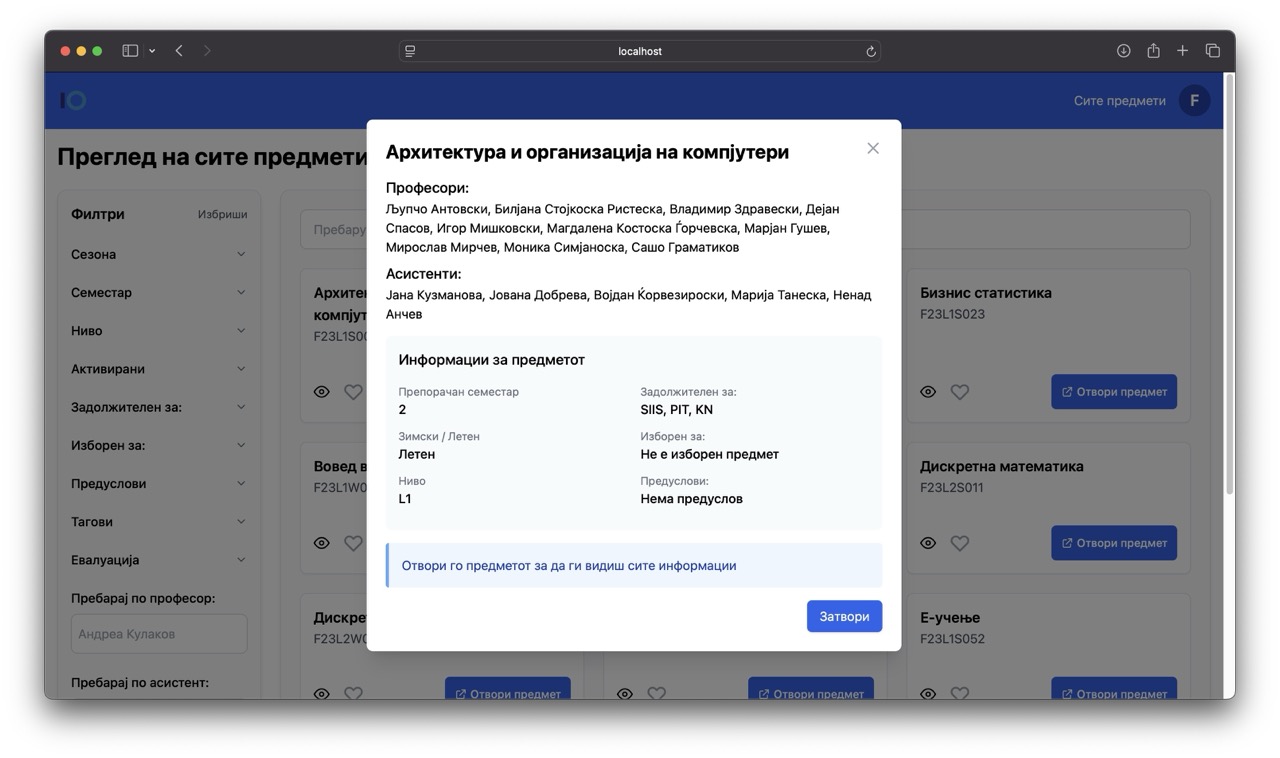The width and height of the screenshot is (1280, 758).
Task: Reload the page in Safari
Action: coord(871,51)
